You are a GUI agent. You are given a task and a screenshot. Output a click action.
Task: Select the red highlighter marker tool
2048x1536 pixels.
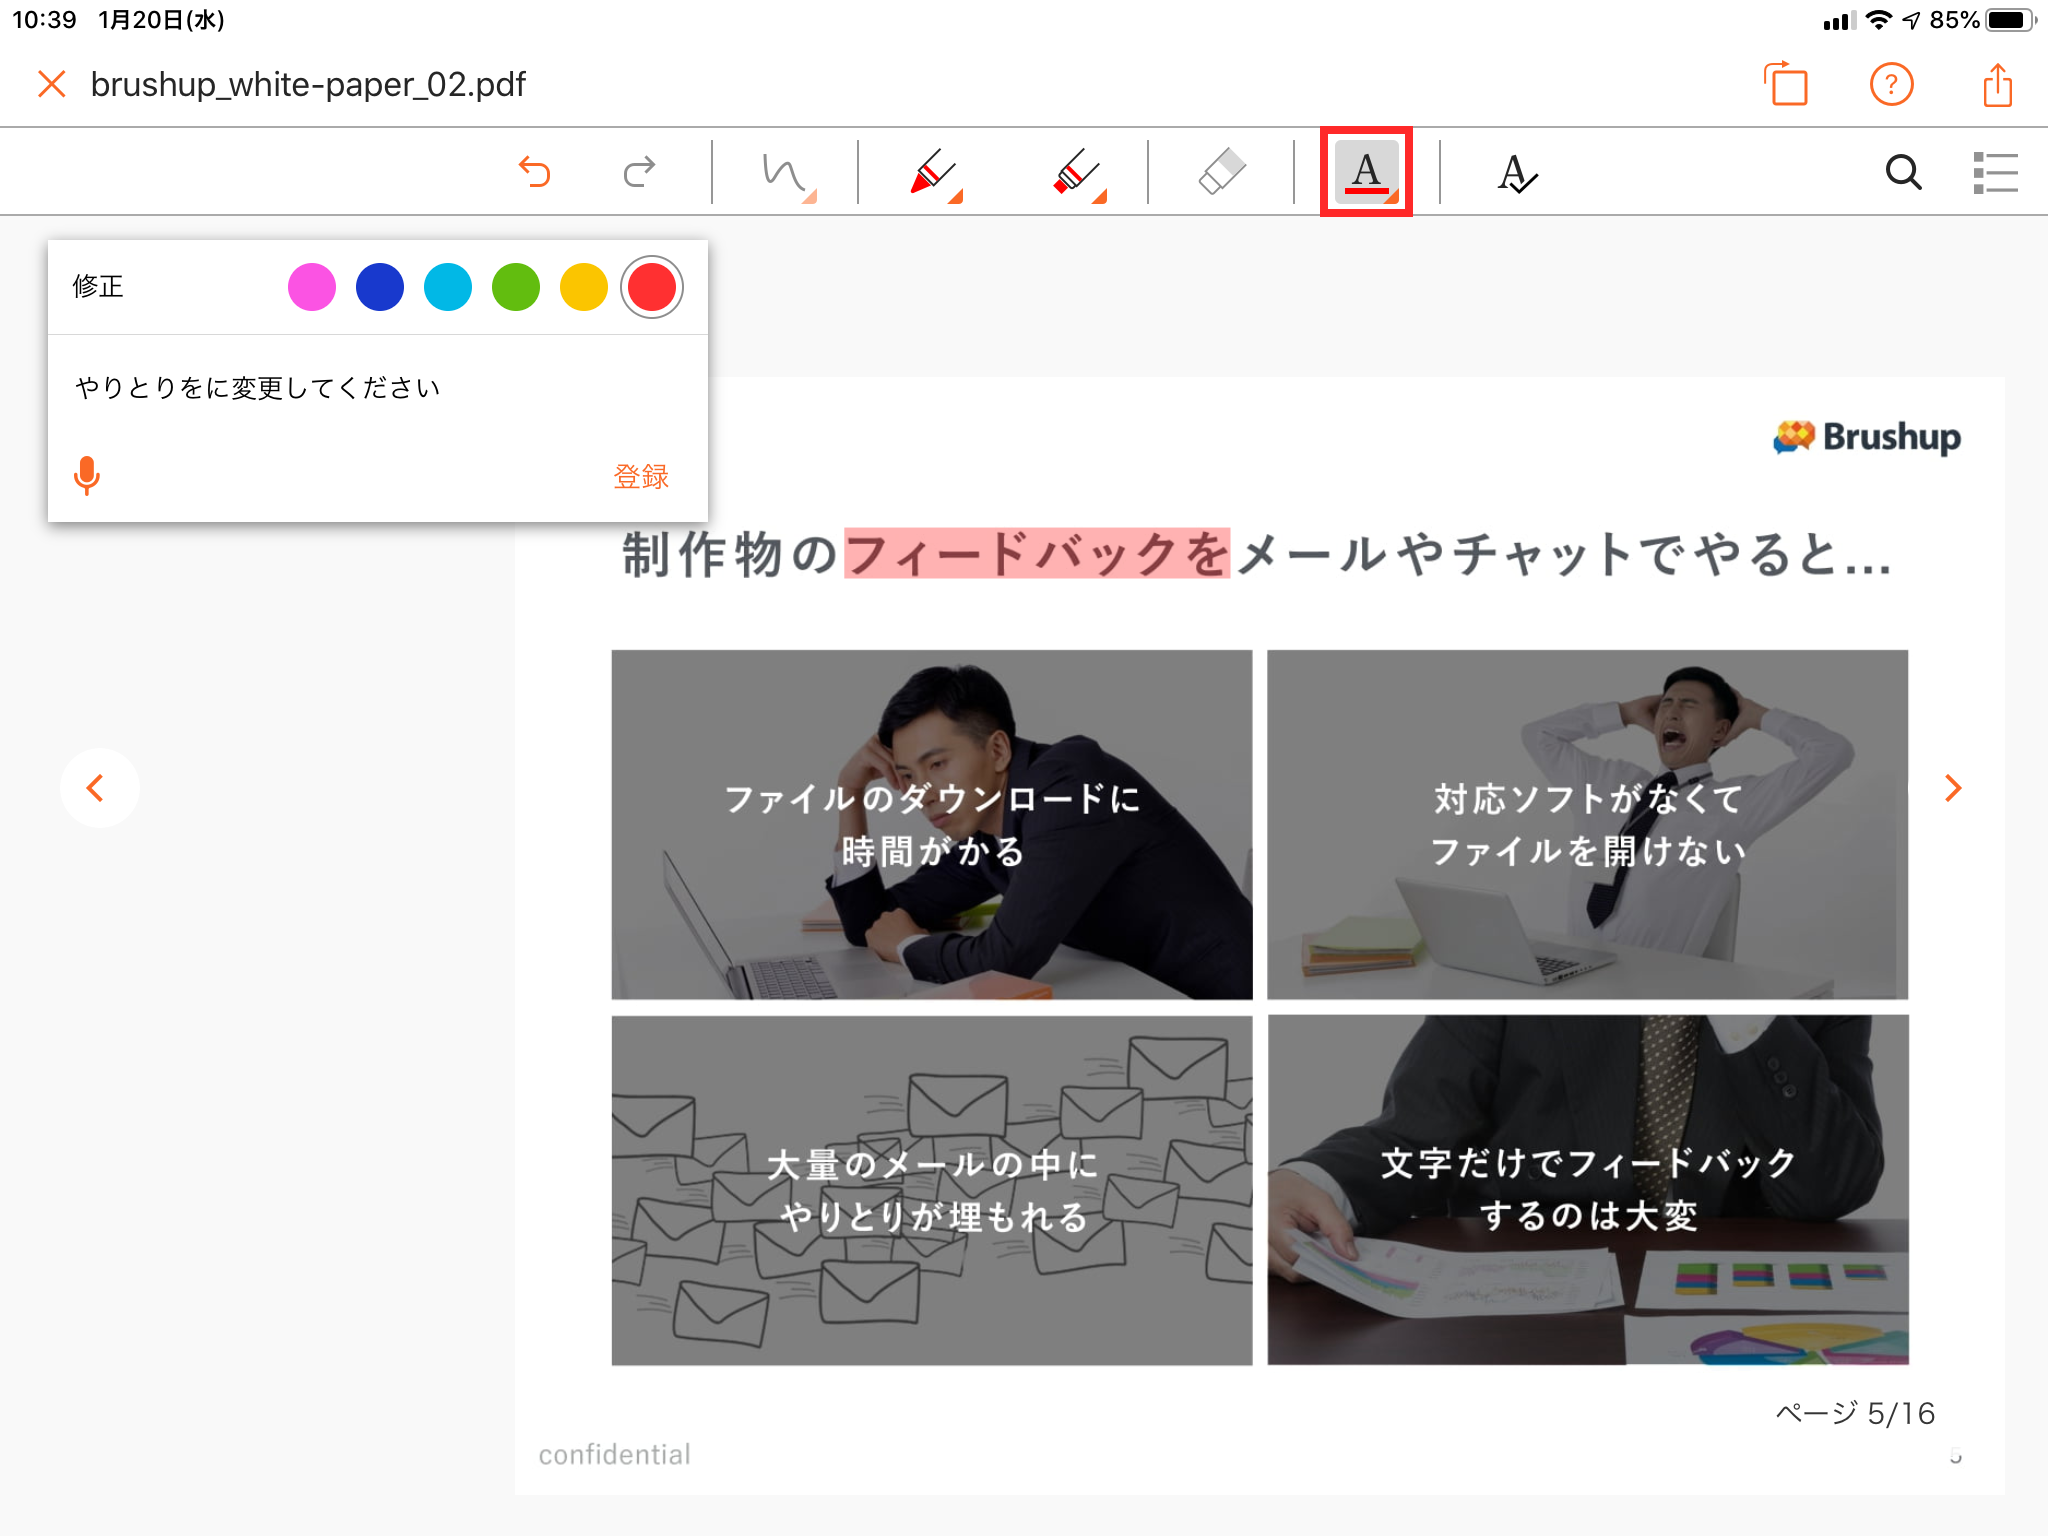[1078, 173]
